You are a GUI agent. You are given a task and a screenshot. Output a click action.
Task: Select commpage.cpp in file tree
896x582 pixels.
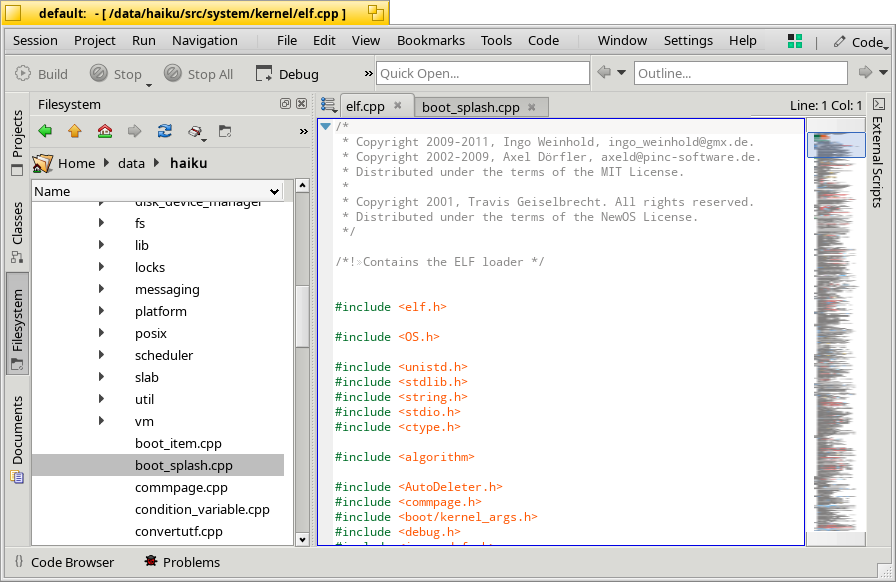pyautogui.click(x=181, y=487)
